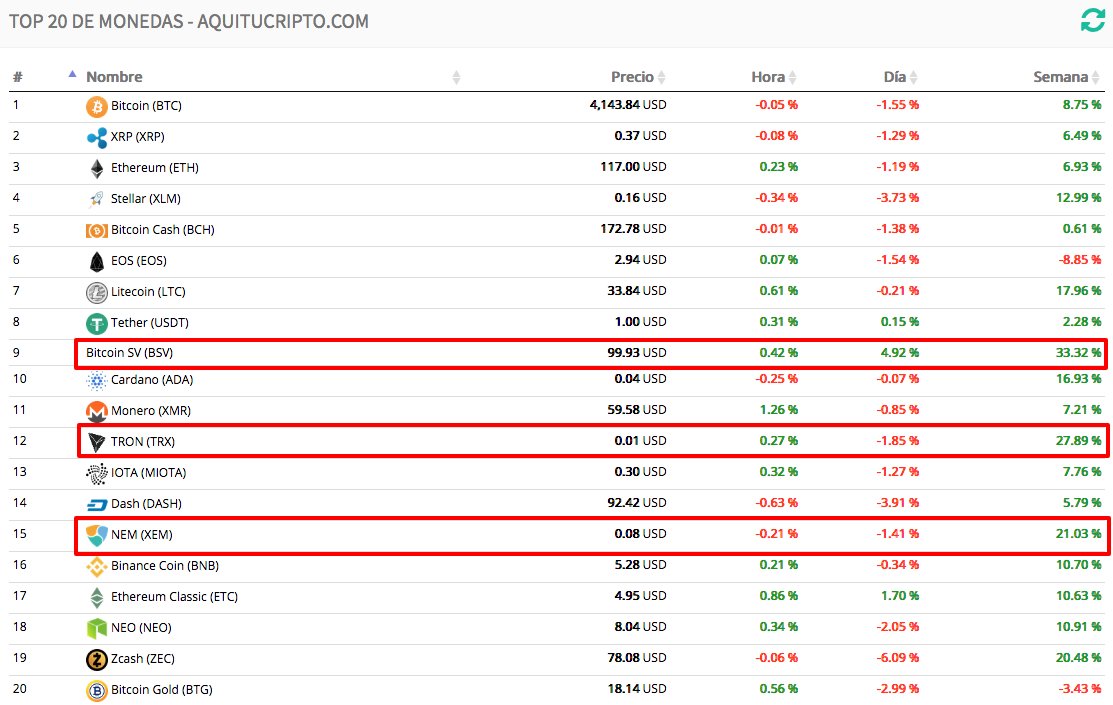Sort coins by Semana change column

click(x=1066, y=77)
